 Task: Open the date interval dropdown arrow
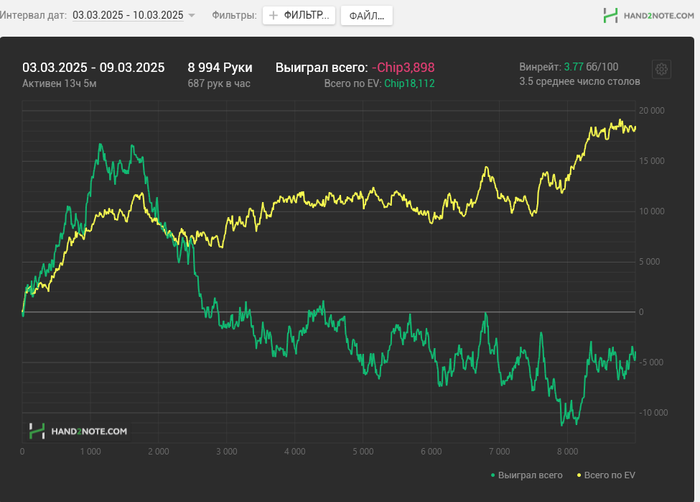tap(192, 15)
